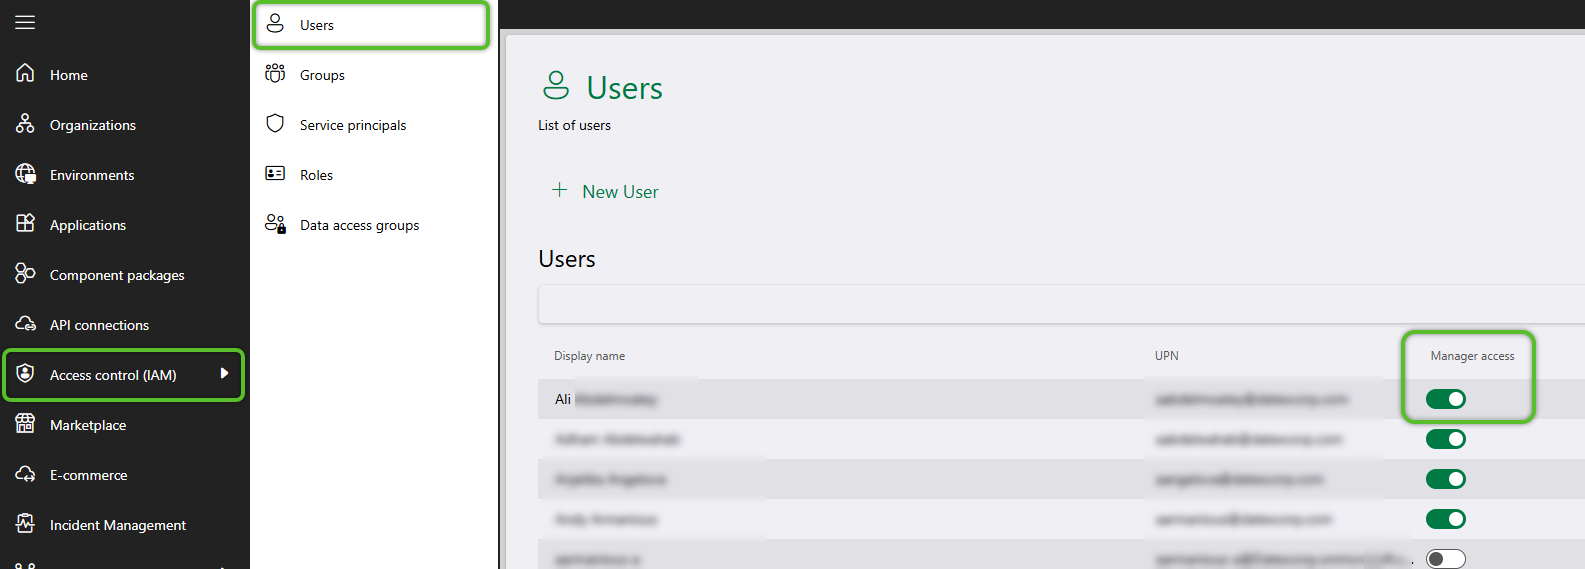
Task: Open Roles from the IAM submenu
Action: 316,175
